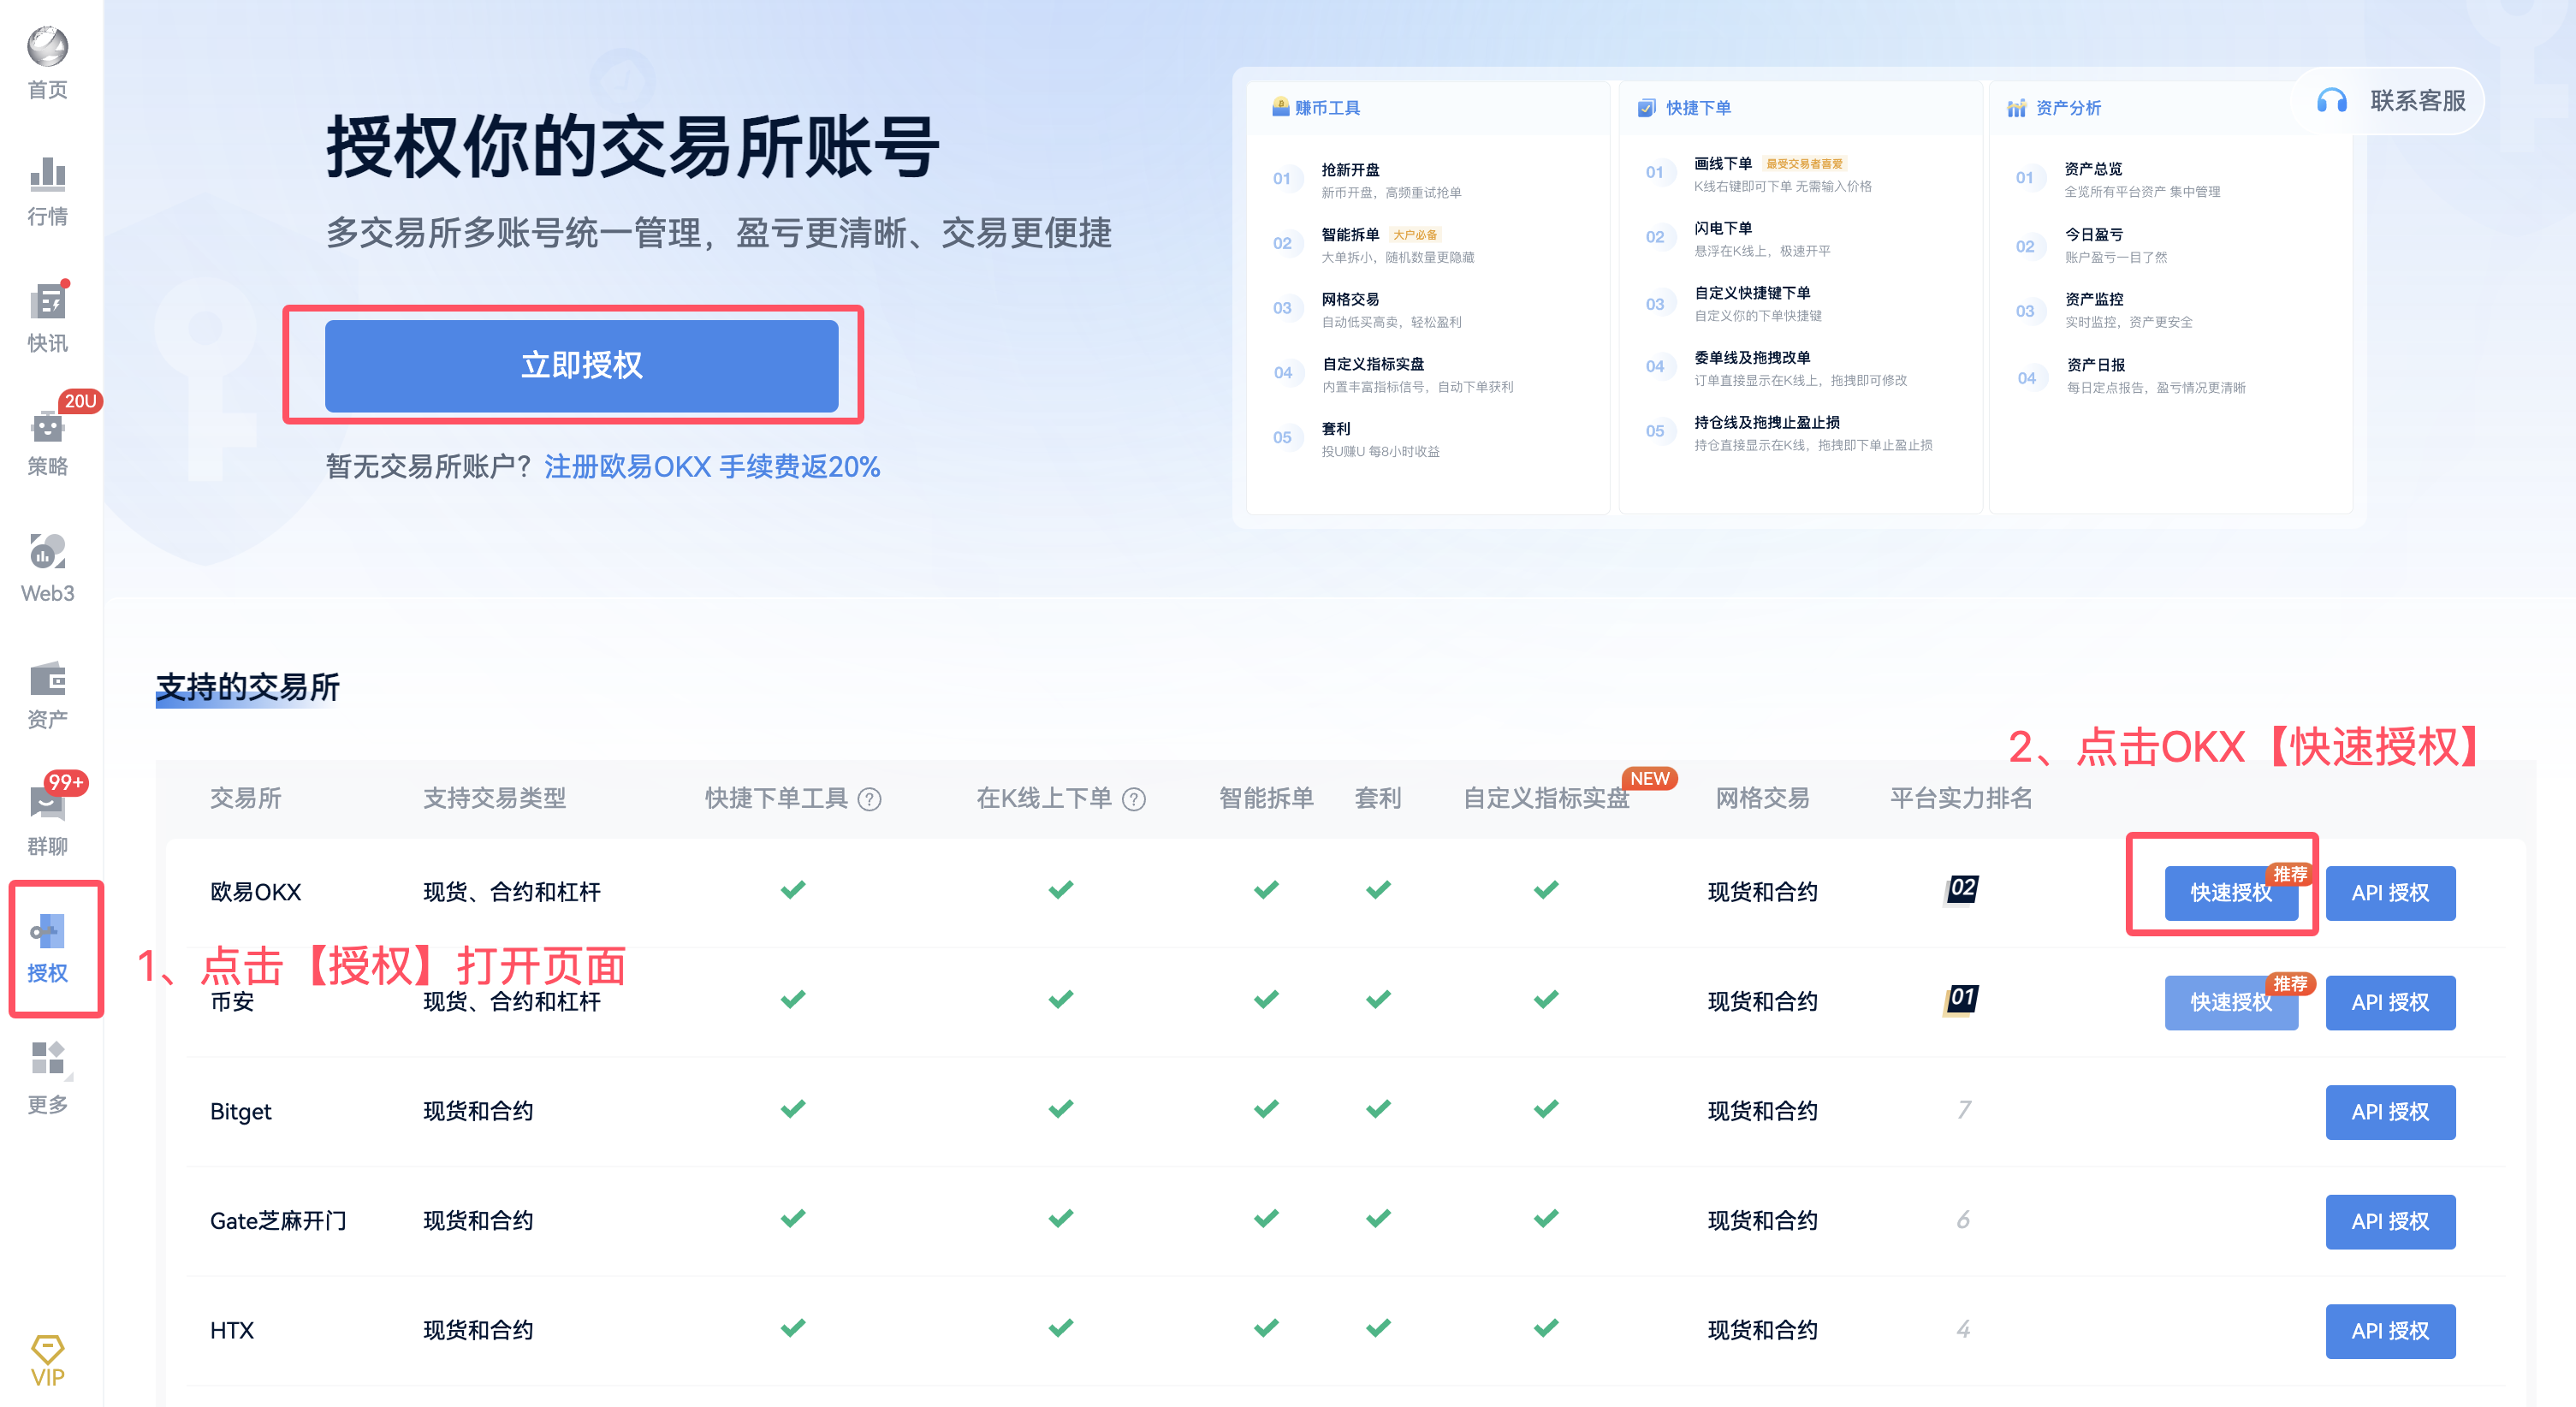Click 快速授权 for 欧易OKX

(x=2231, y=892)
